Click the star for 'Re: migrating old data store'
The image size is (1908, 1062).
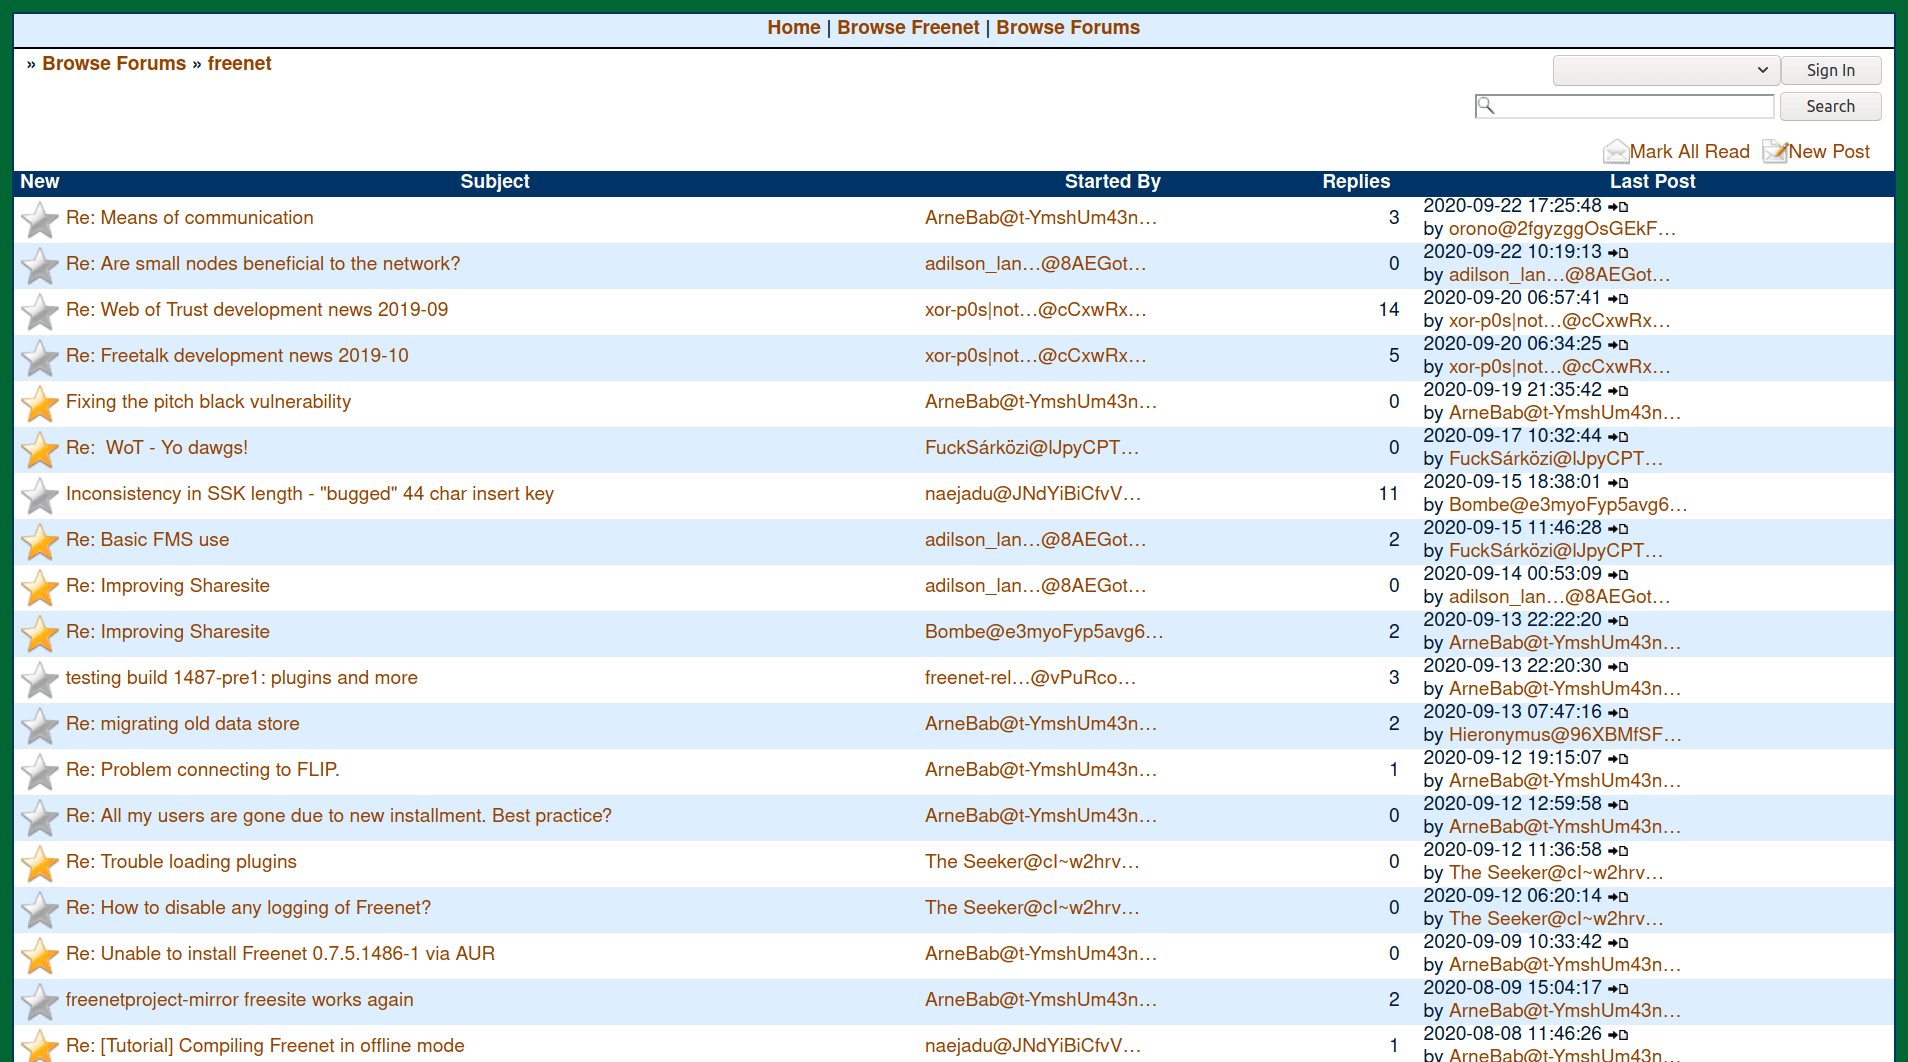pyautogui.click(x=40, y=726)
